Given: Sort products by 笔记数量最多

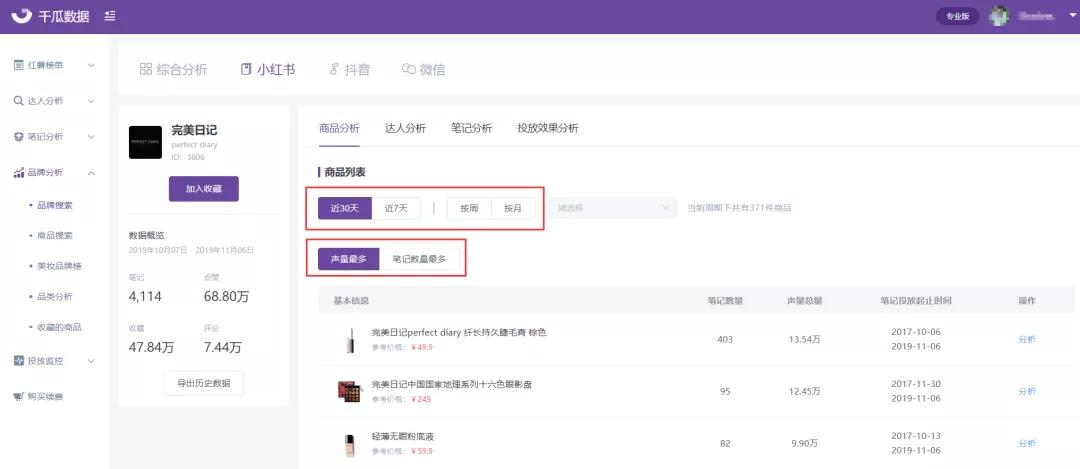Looking at the screenshot, I should pos(419,259).
